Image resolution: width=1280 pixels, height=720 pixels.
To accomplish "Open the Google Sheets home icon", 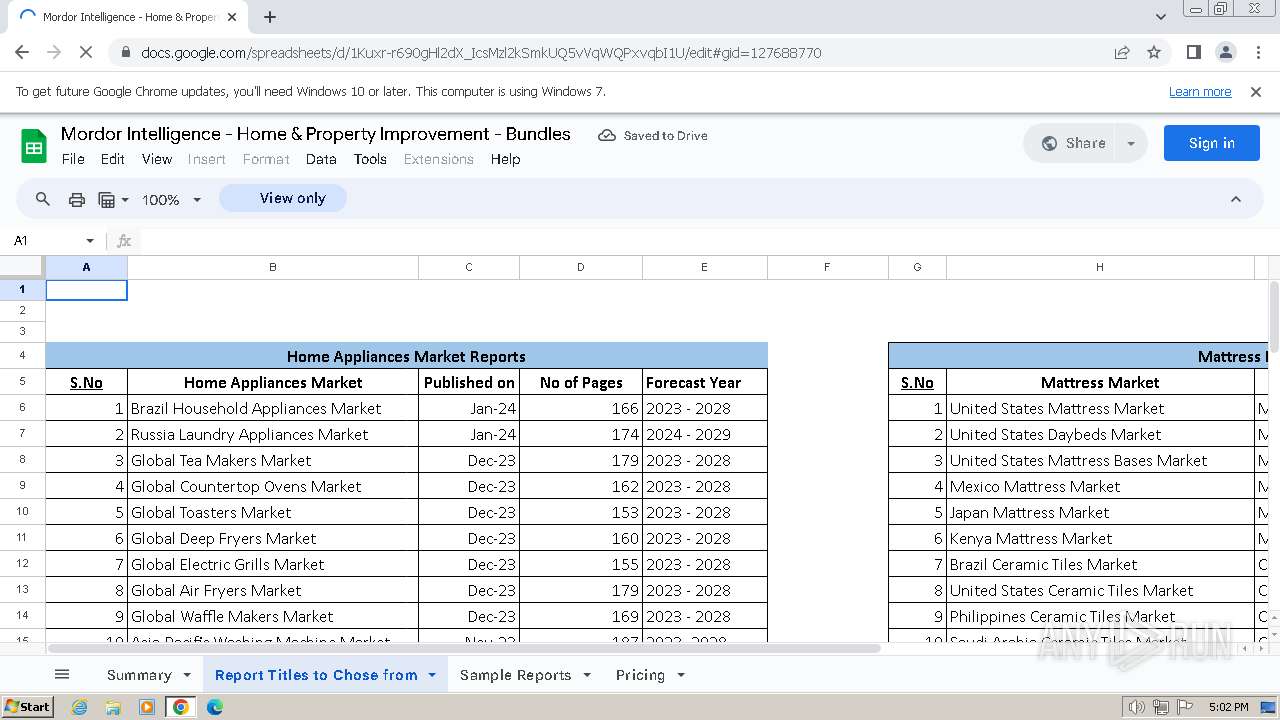I will (x=34, y=146).
